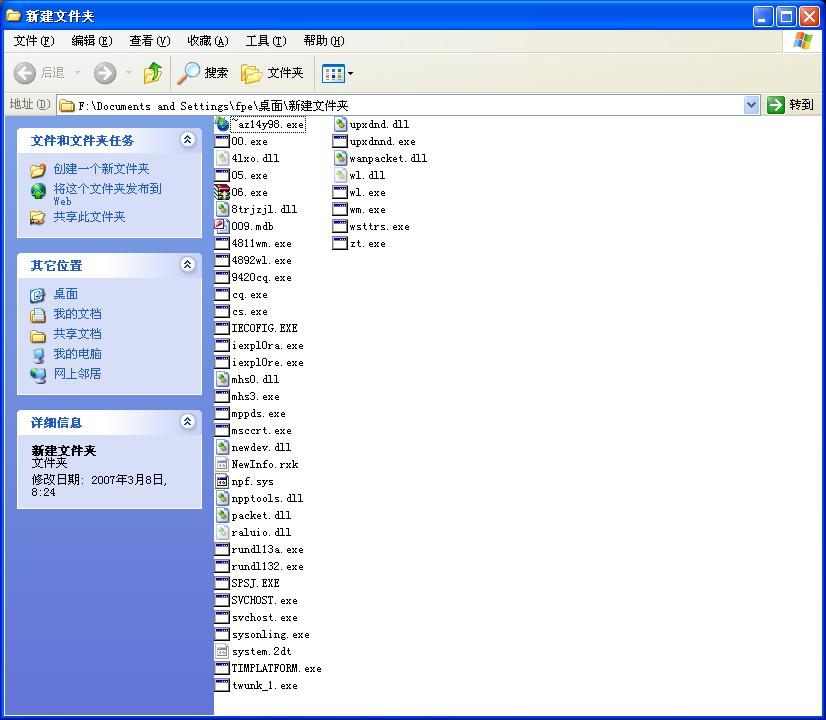
Task: Select the NewInfo.rxk file icon
Action: (x=222, y=465)
